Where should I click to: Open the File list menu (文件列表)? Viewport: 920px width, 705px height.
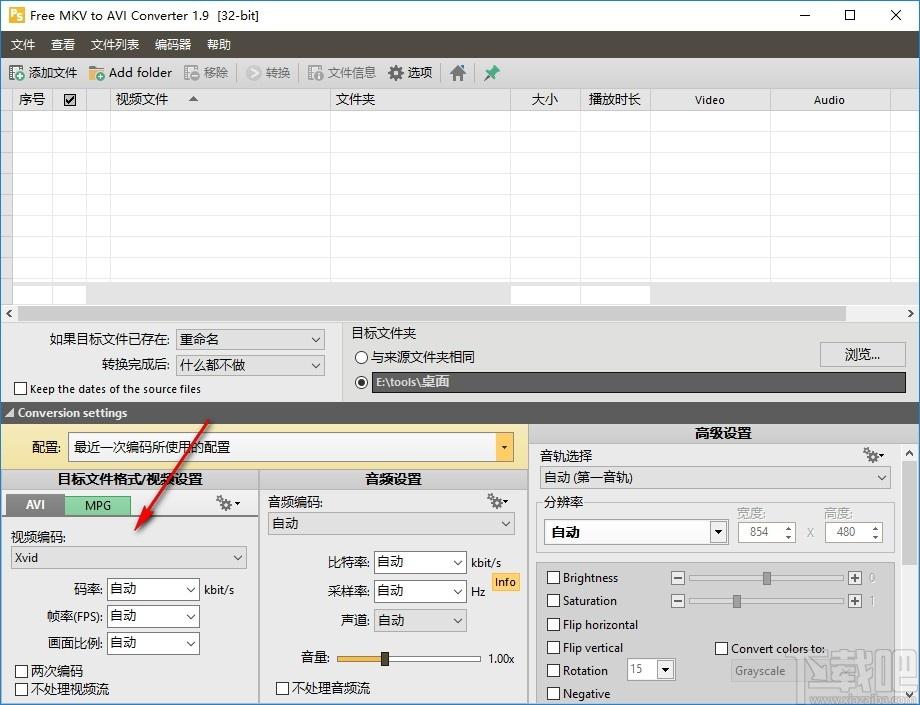114,45
